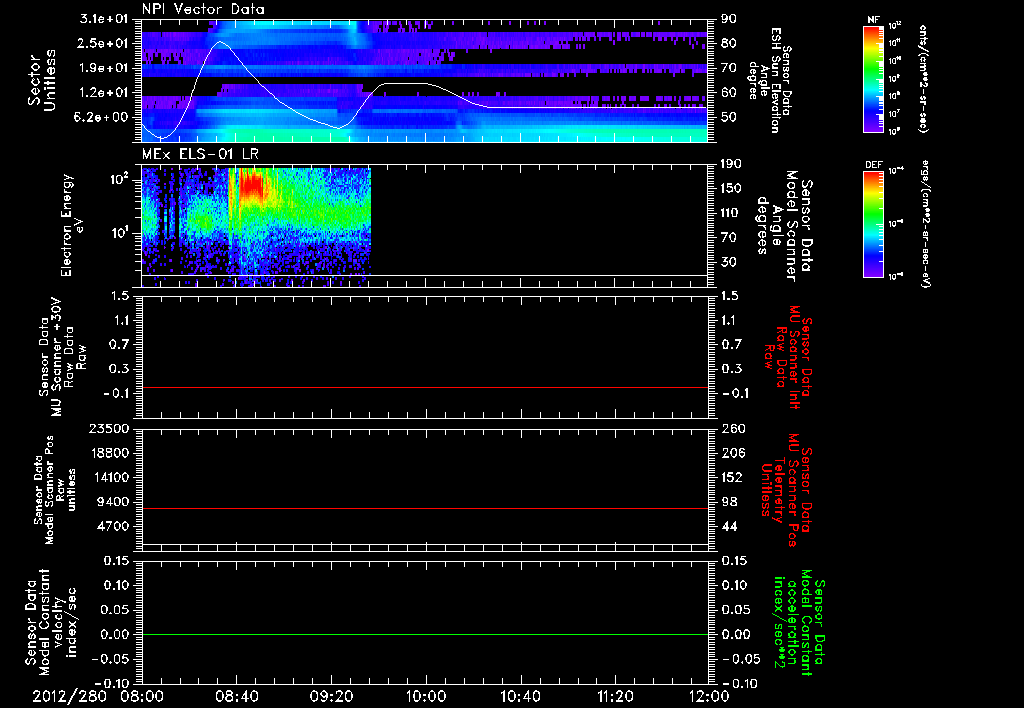Click the red 'MU Scanner Pos Telemetry' label
This screenshot has height=708, width=1024.
787,490
